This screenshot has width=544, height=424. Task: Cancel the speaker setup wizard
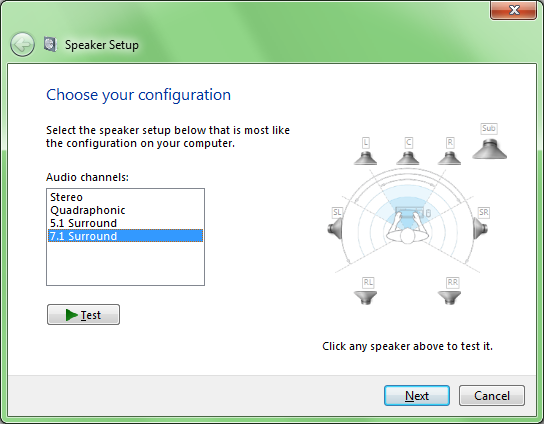492,396
